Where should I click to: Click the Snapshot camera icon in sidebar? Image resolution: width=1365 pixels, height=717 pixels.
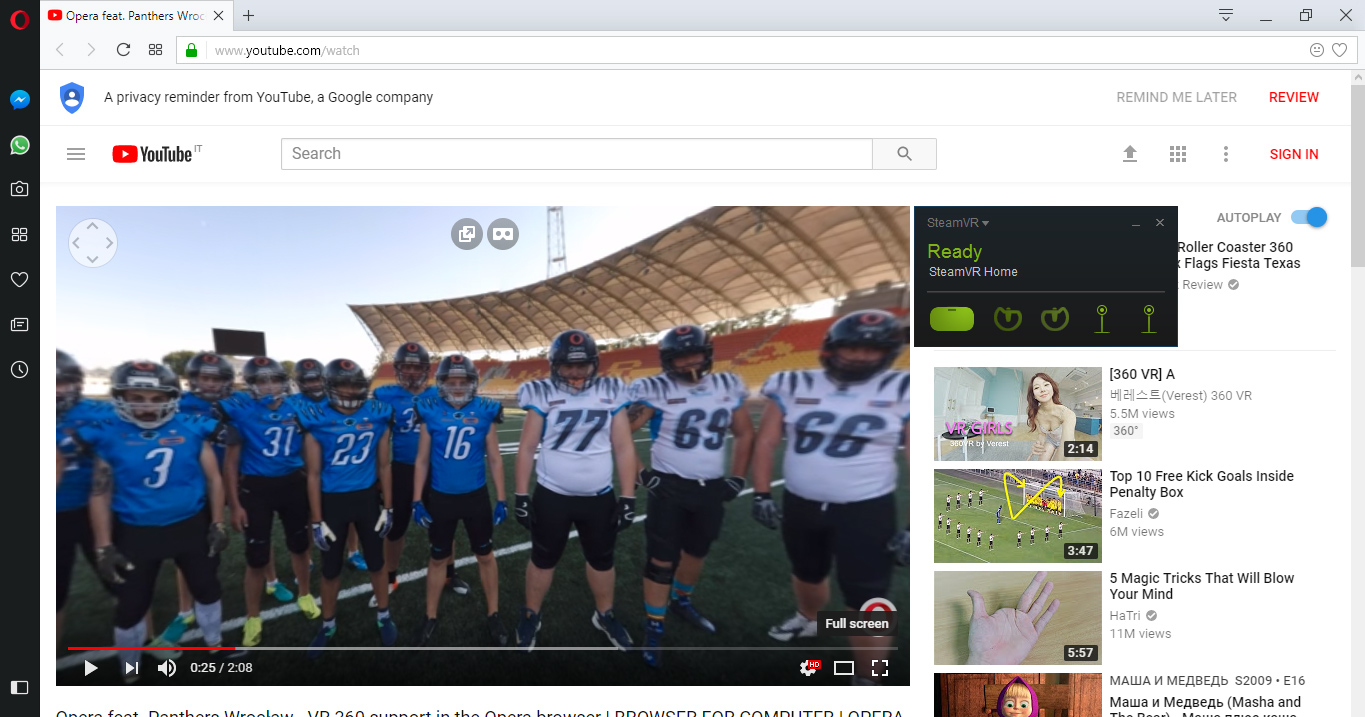[19, 189]
